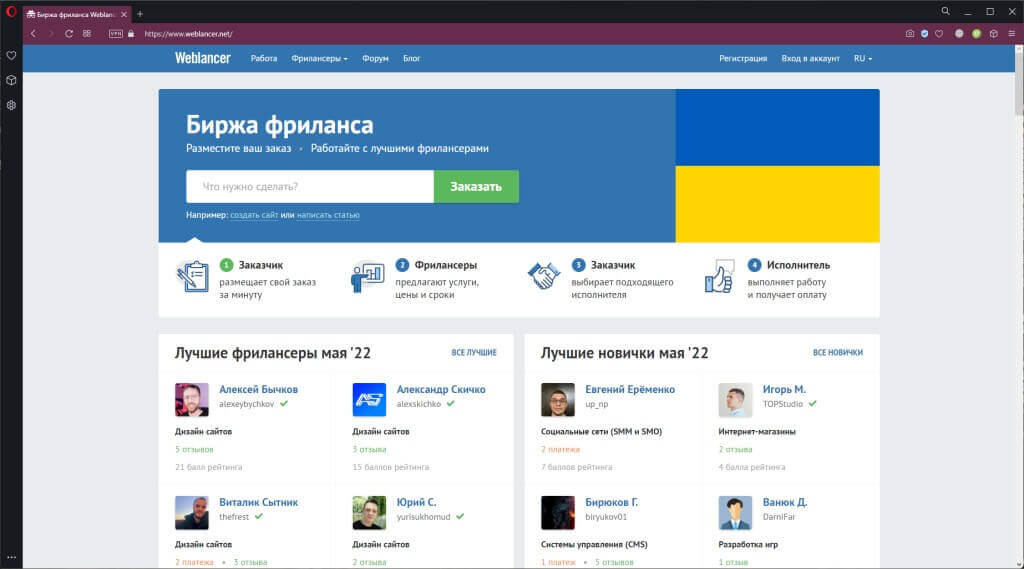
Task: Open Алексей Бычков profile
Action: 259,389
